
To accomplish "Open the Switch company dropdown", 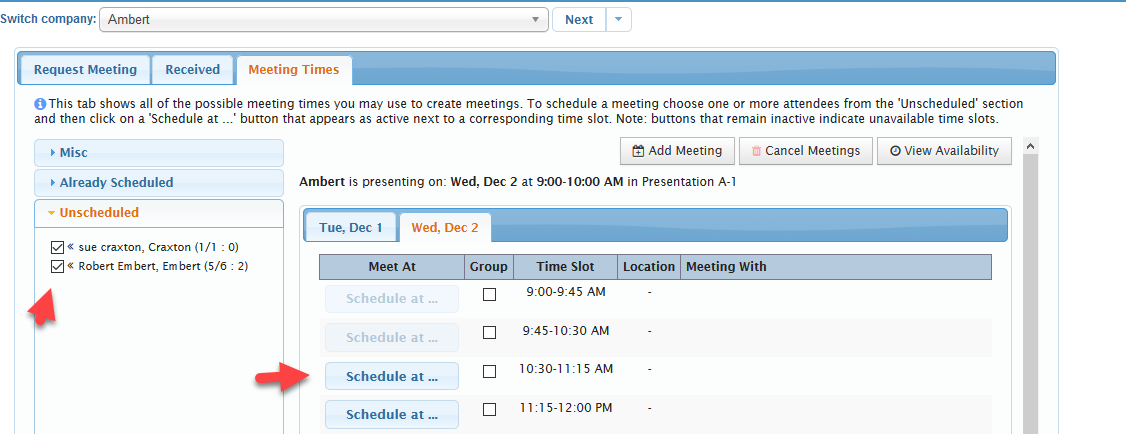I will click(324, 20).
